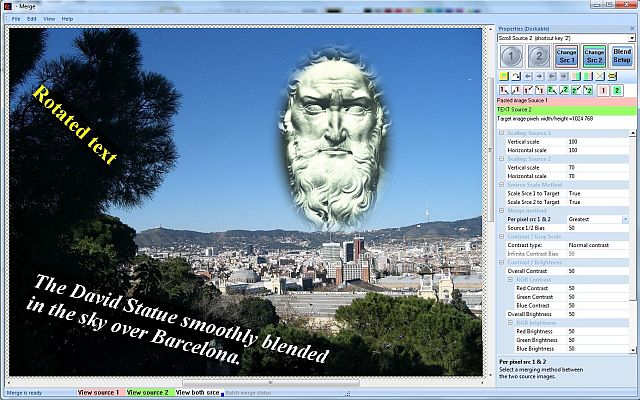This screenshot has width=640, height=400.
Task: Click the small pink 1 button
Action: coord(603,90)
